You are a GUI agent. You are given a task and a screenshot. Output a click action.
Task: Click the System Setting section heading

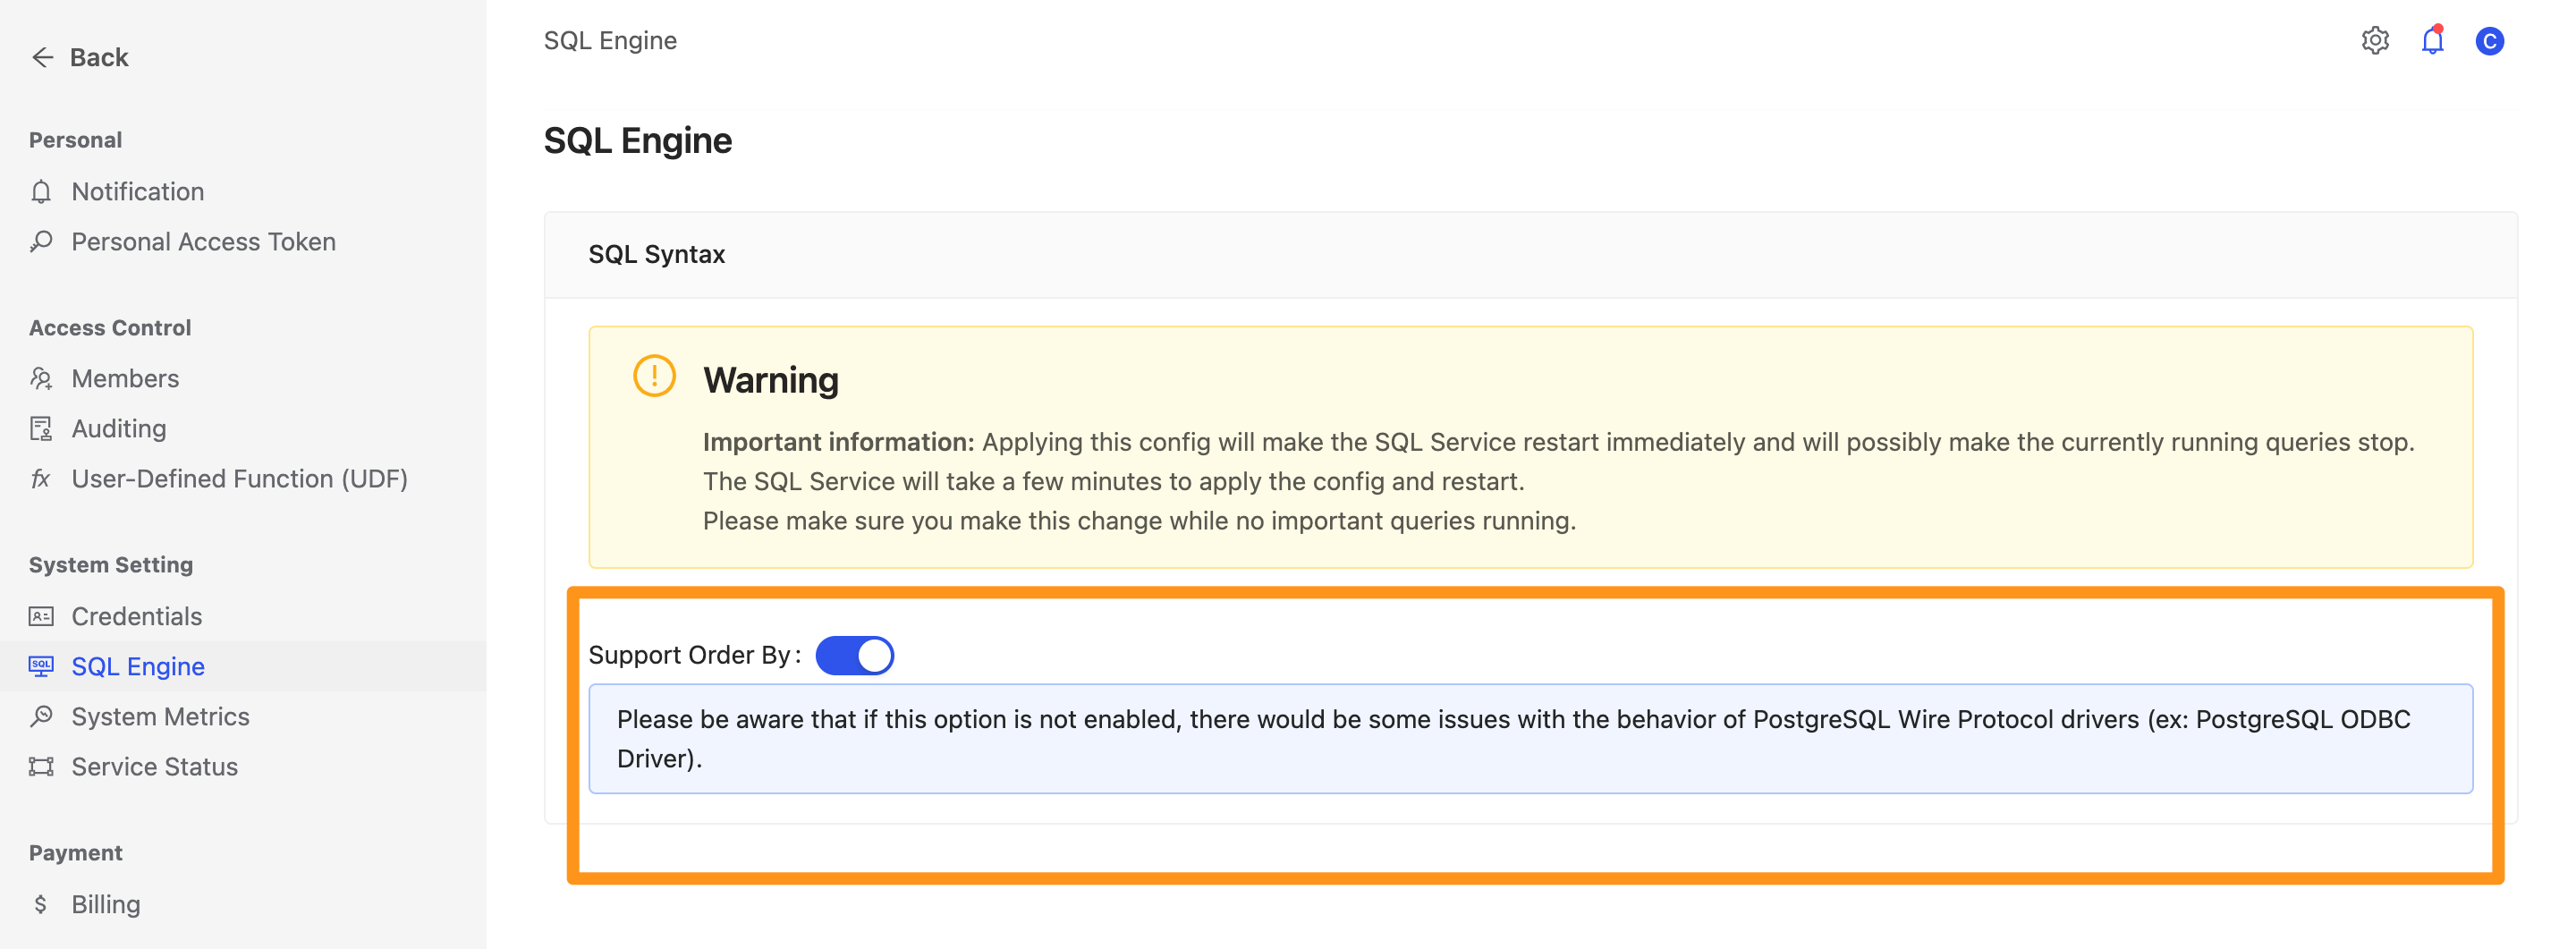click(111, 565)
